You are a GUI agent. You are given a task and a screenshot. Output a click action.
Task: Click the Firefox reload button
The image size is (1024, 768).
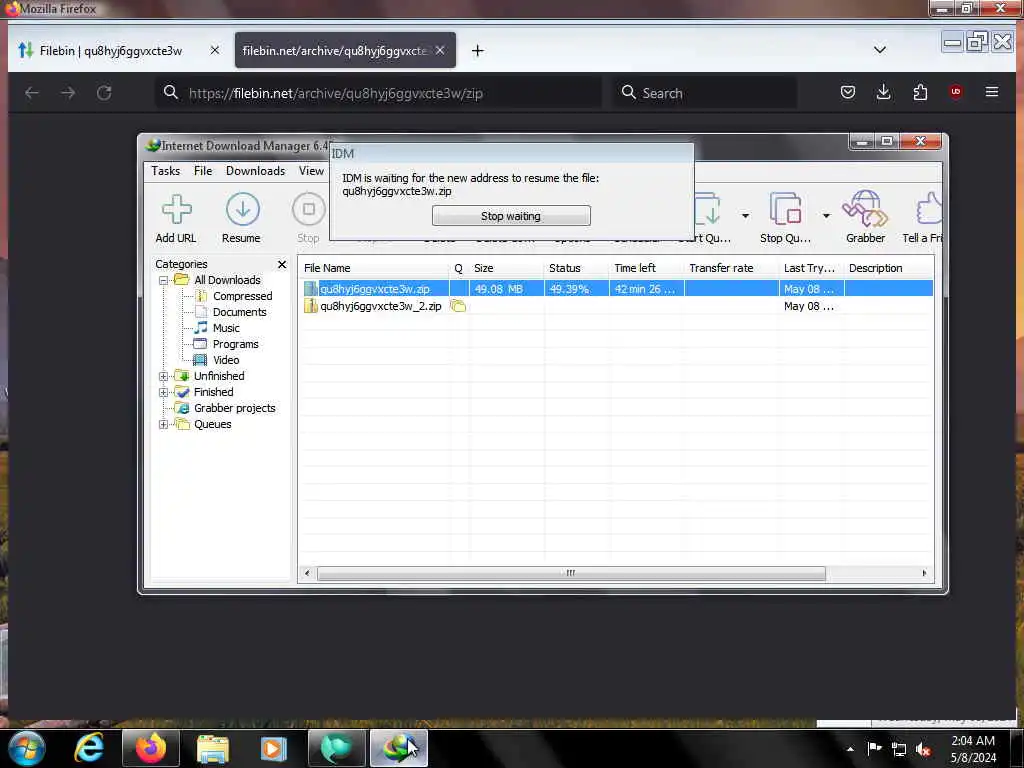tap(104, 93)
